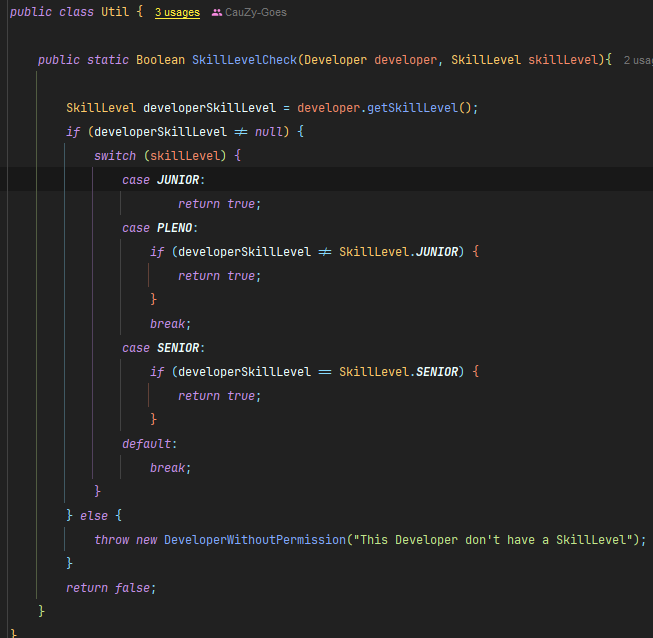
Task: Click the developerSkillLevel variable declaration
Action: click(x=209, y=108)
